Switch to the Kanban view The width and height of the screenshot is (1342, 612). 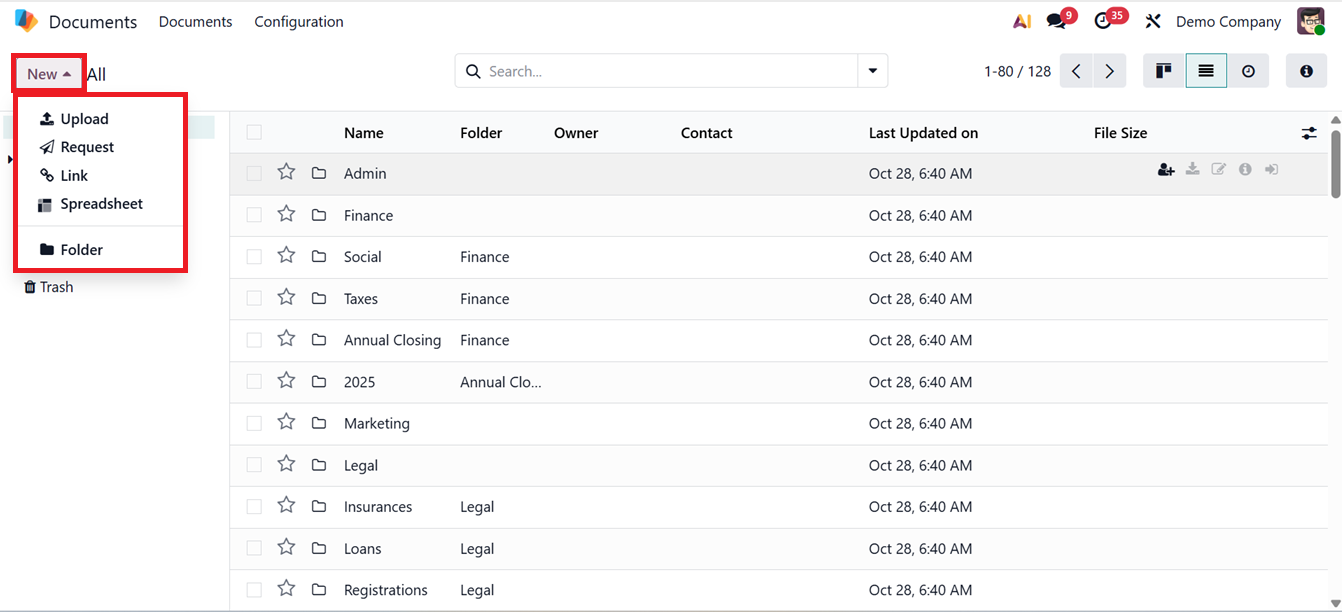click(x=1164, y=71)
